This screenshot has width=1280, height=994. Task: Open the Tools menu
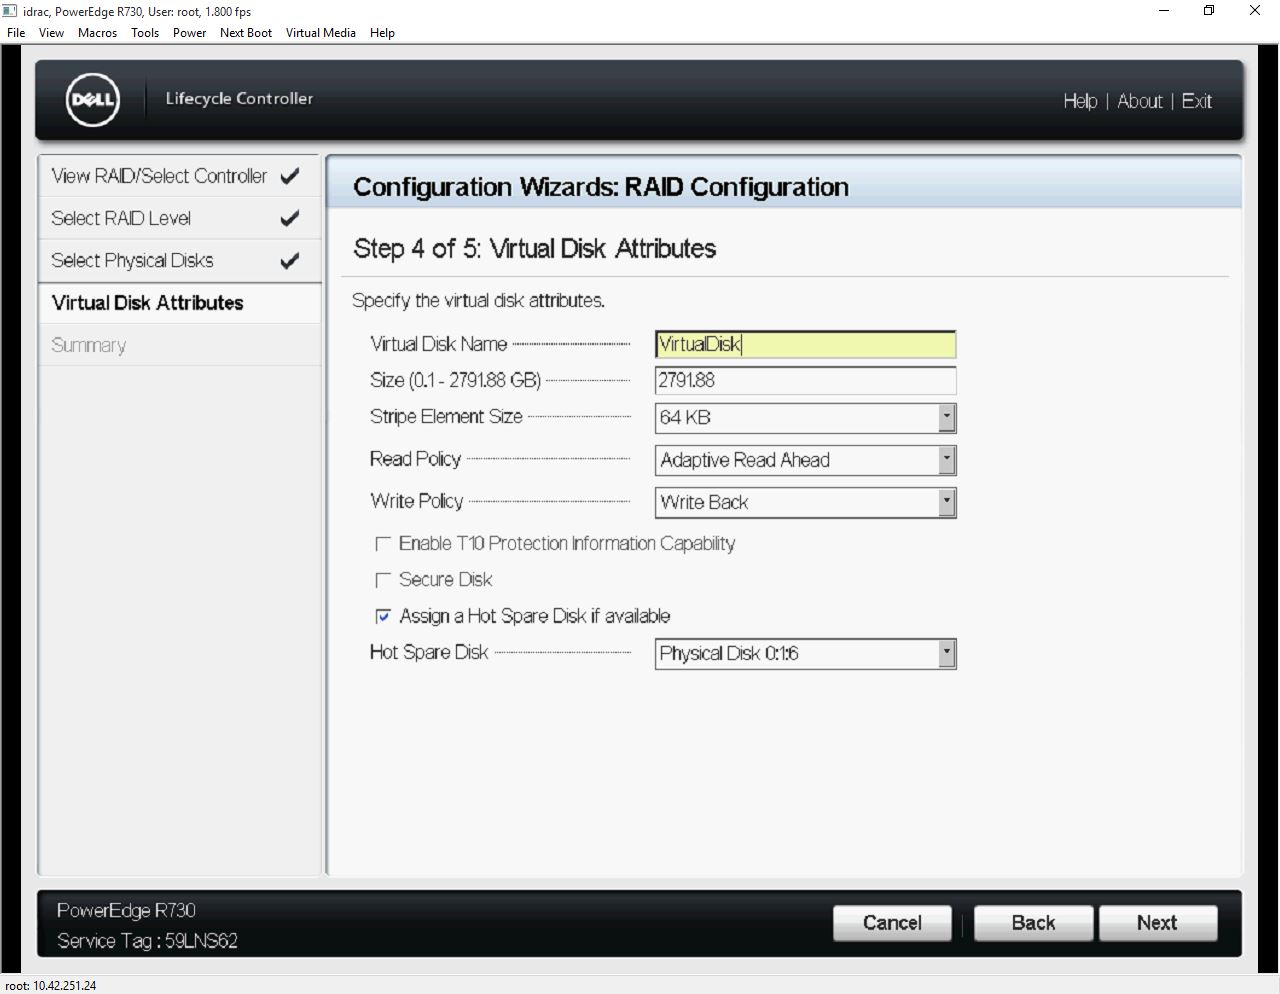click(145, 32)
